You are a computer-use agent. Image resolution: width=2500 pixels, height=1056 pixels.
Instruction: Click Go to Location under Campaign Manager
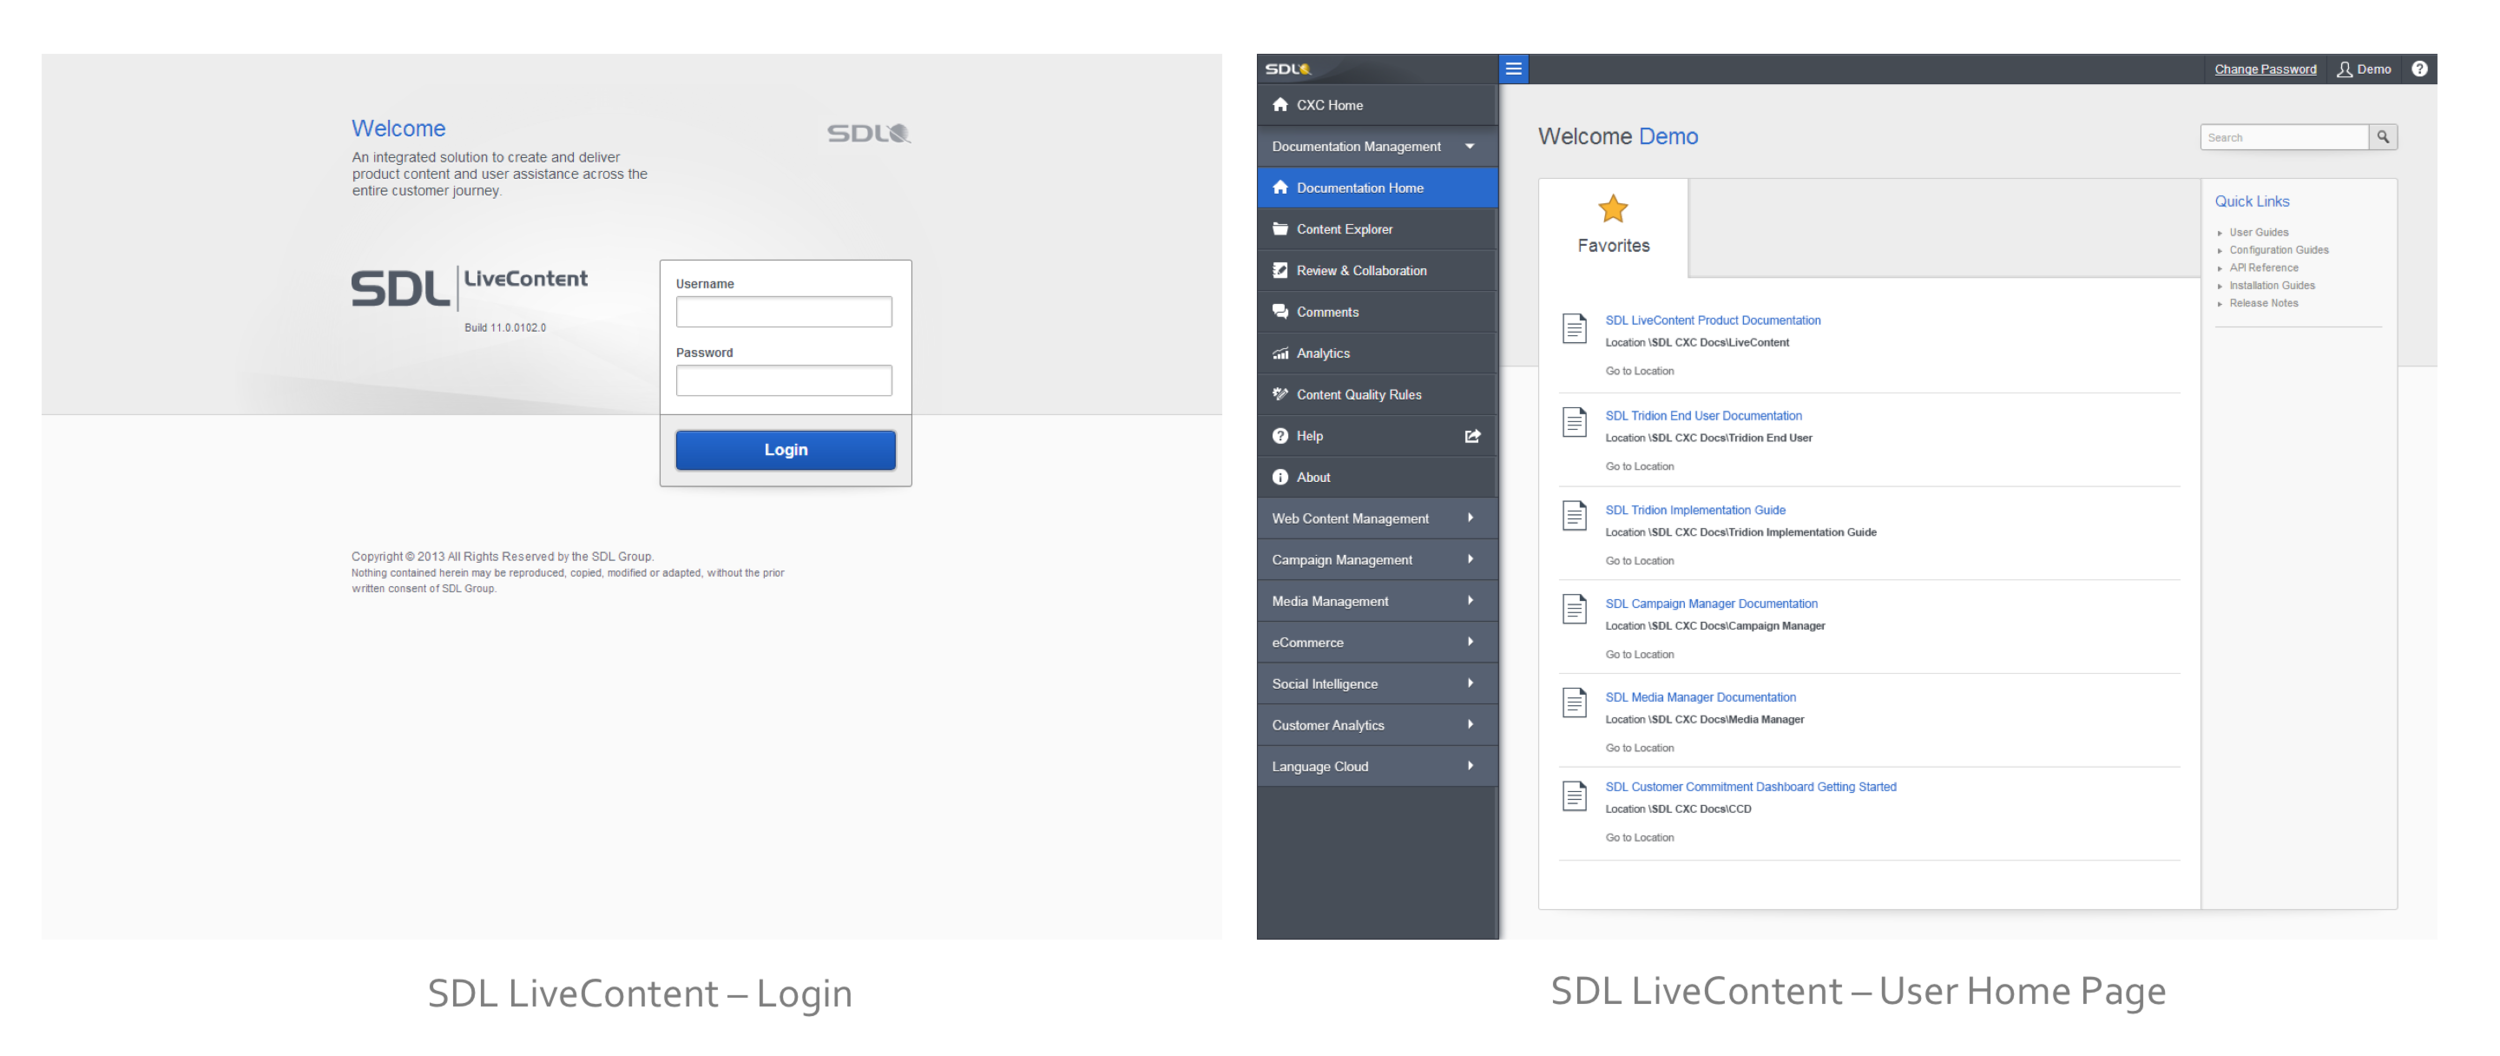(1639, 654)
